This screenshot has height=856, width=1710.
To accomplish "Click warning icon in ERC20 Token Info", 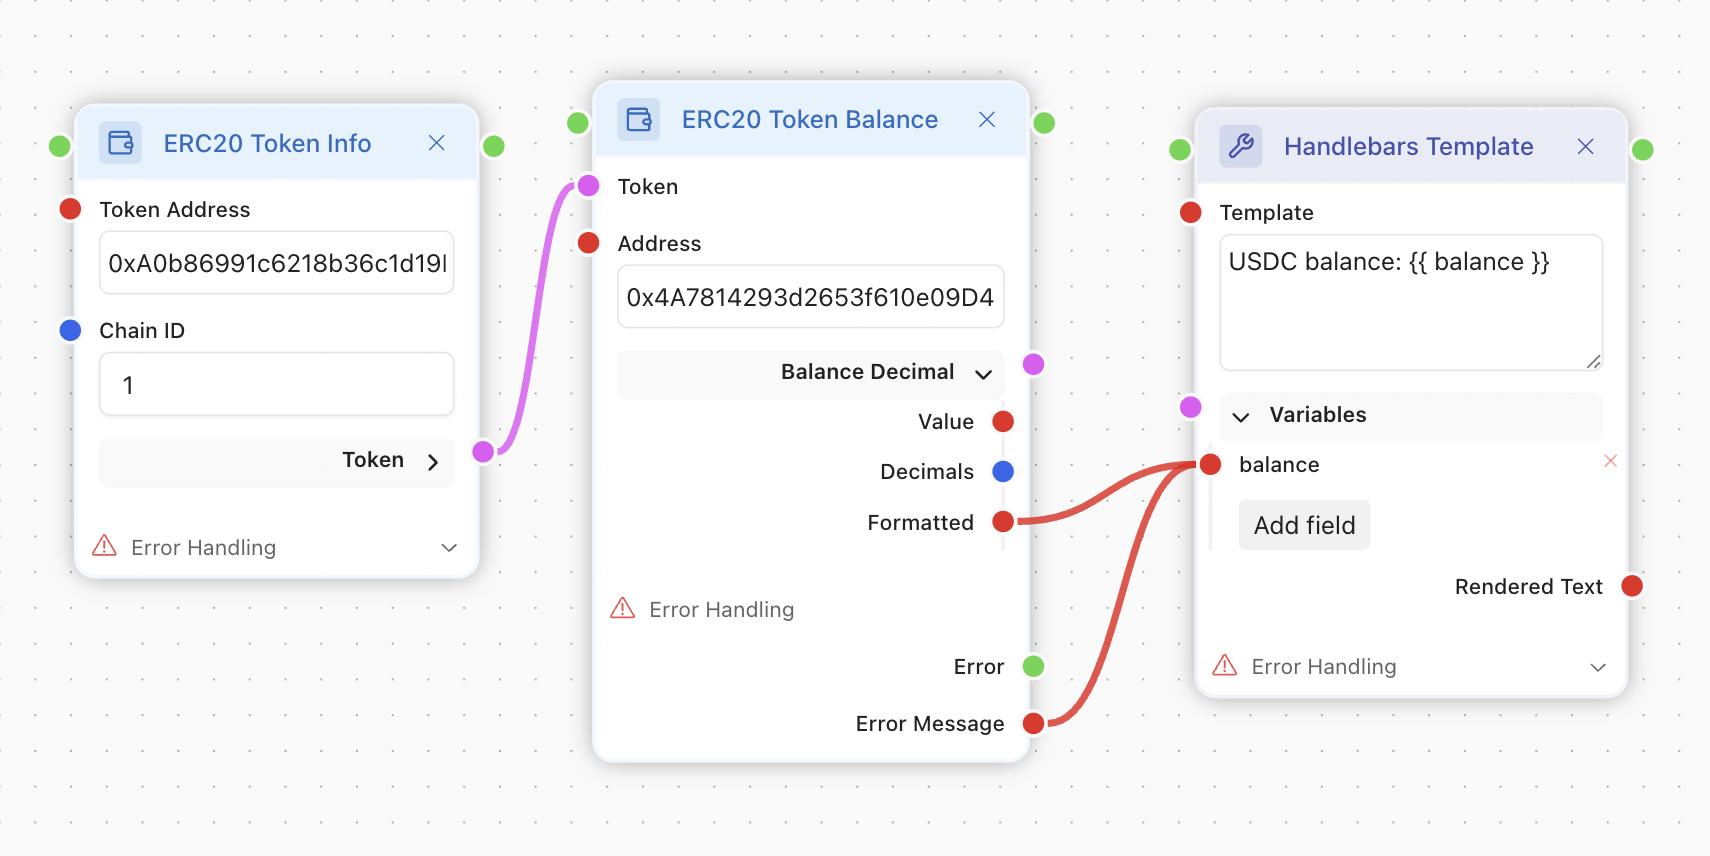I will pos(104,546).
